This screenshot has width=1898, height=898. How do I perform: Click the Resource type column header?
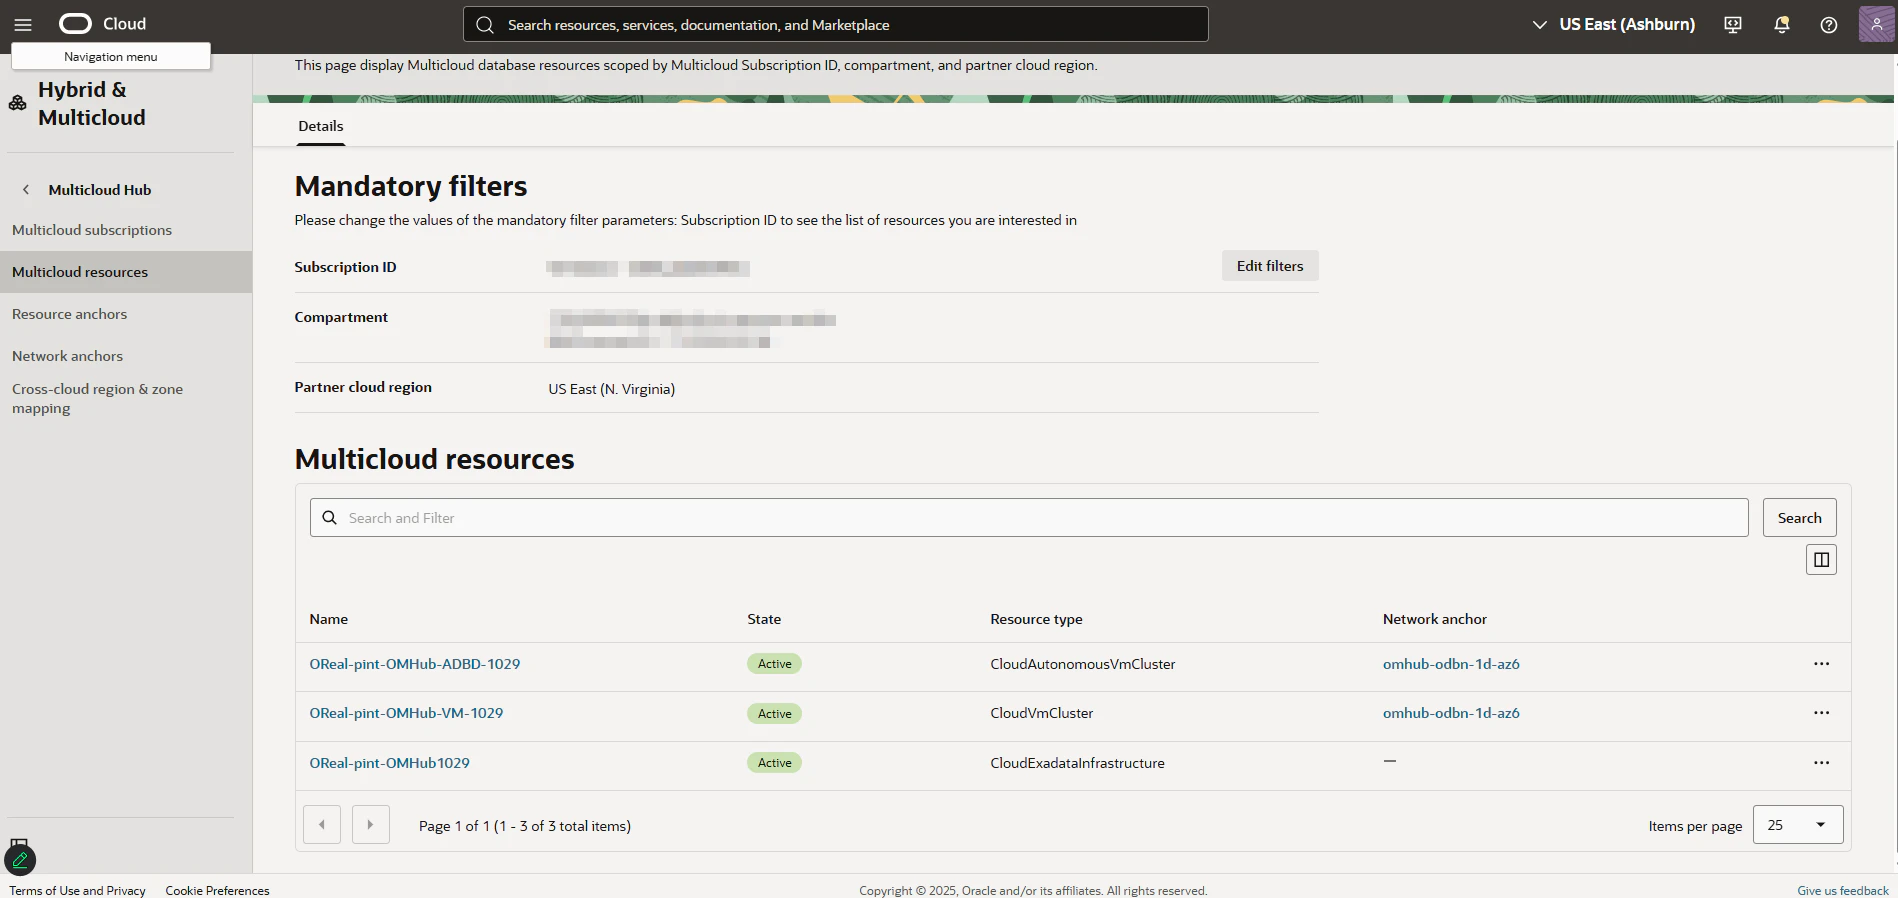click(x=1036, y=619)
